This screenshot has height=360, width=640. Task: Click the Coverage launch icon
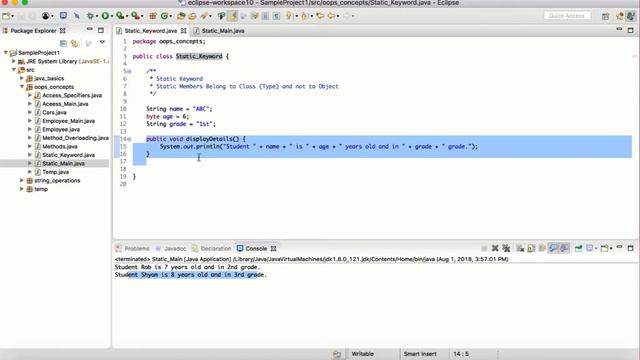[120, 16]
